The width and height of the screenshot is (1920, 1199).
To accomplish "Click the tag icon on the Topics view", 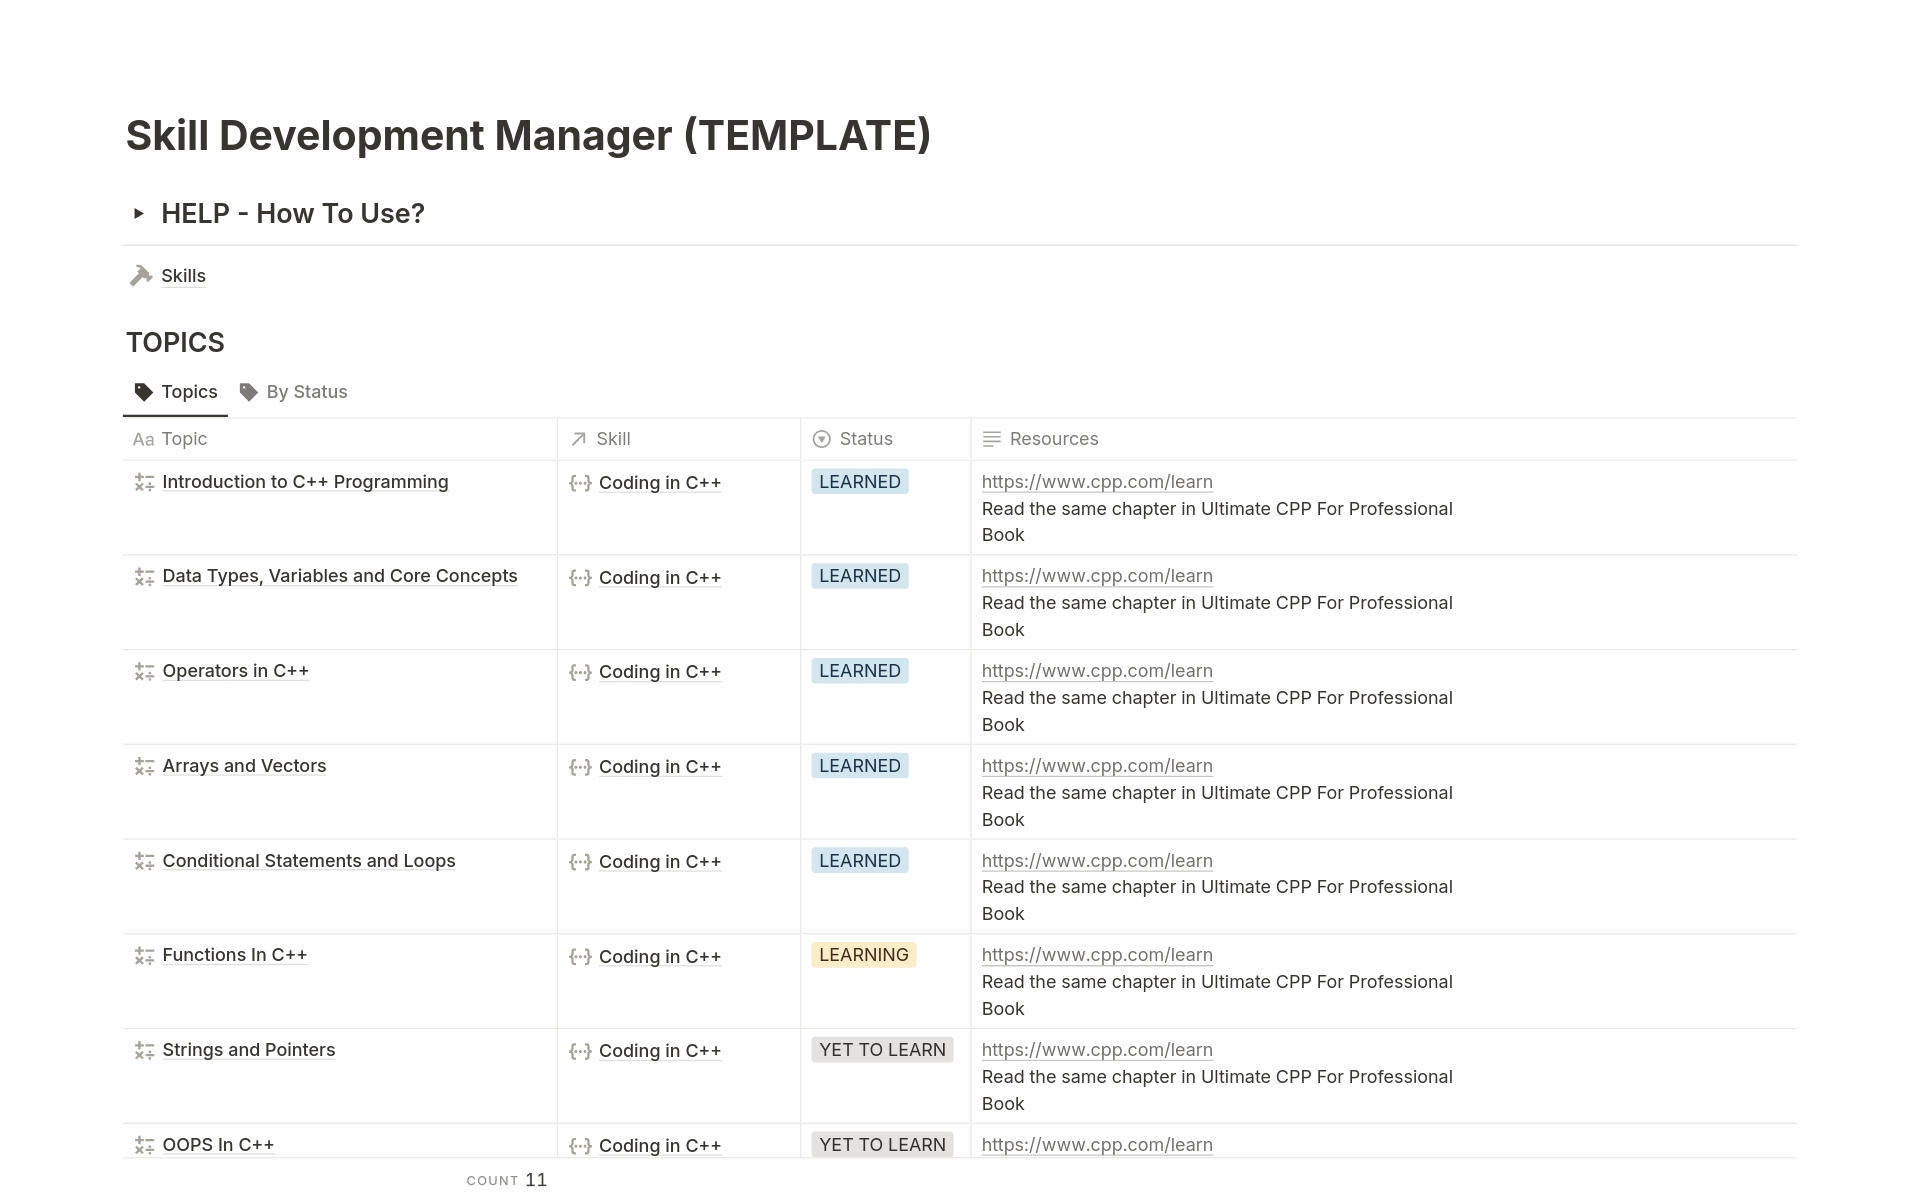I will point(144,391).
